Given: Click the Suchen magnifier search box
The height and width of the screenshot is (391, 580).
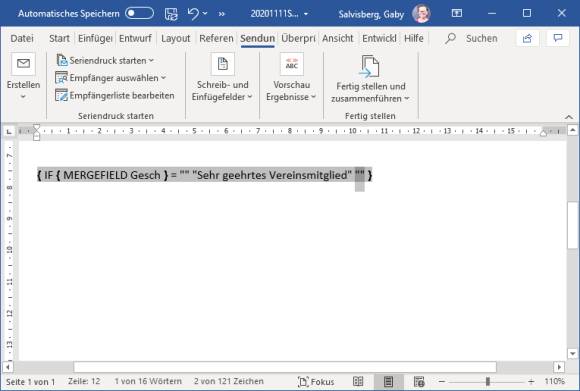Looking at the screenshot, I should [x=472, y=38].
